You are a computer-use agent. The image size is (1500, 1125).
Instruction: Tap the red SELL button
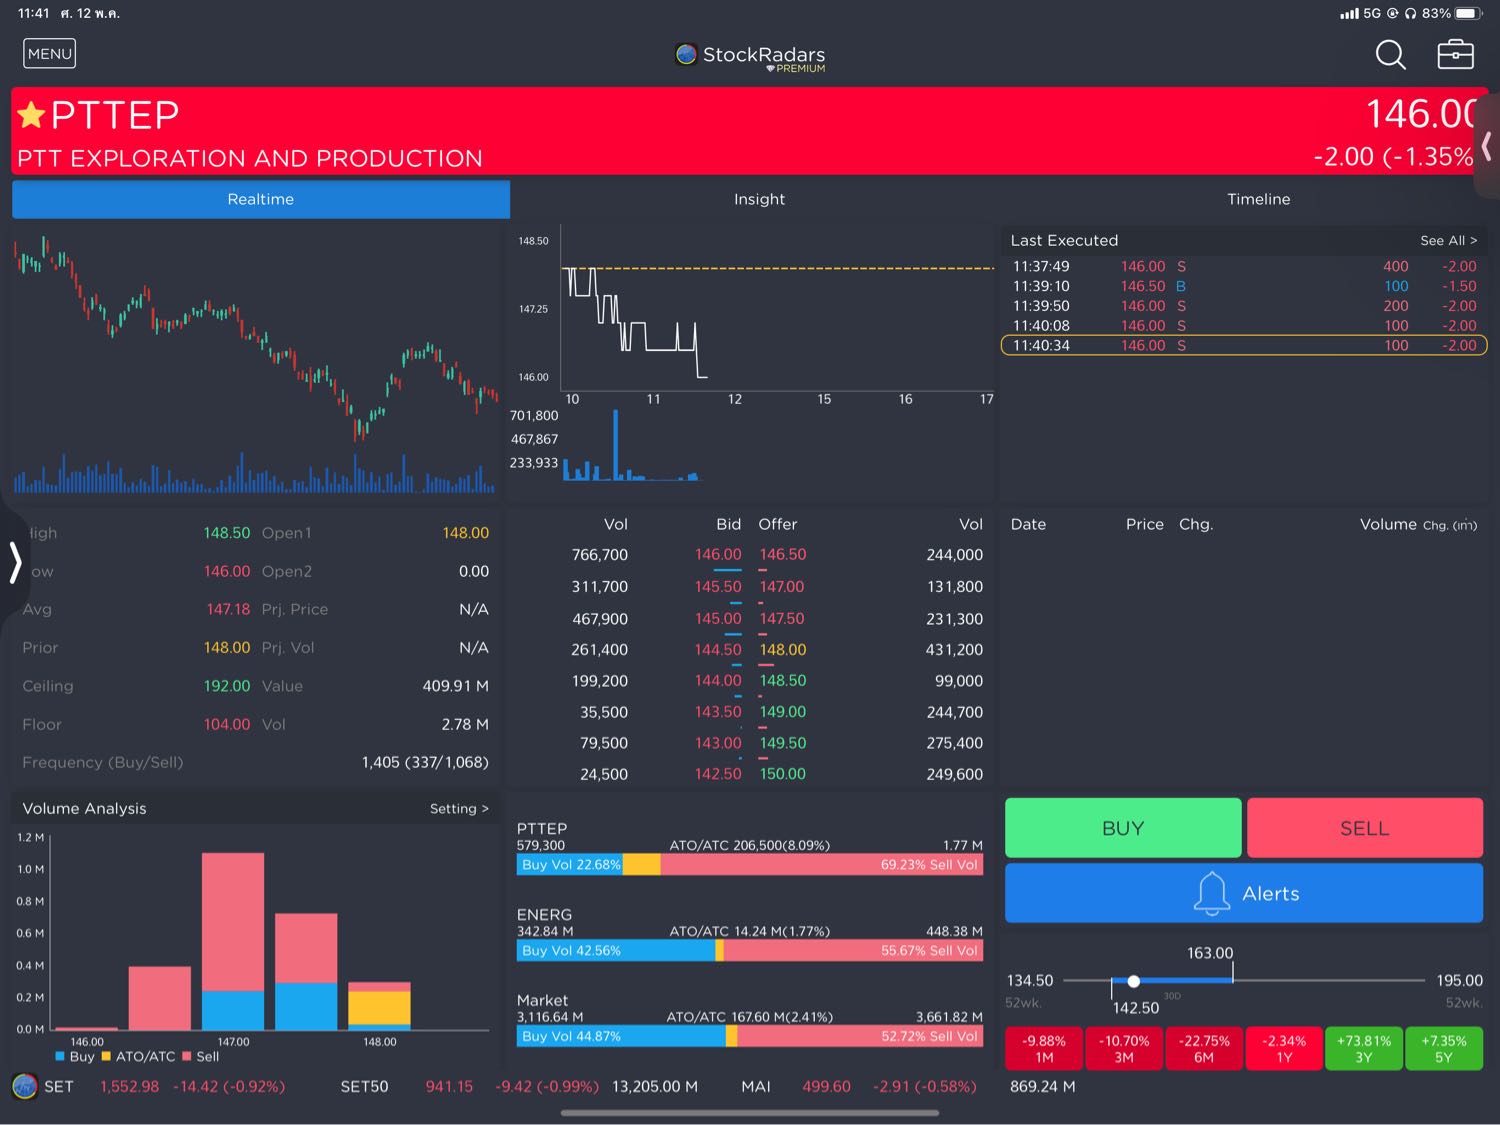point(1365,828)
